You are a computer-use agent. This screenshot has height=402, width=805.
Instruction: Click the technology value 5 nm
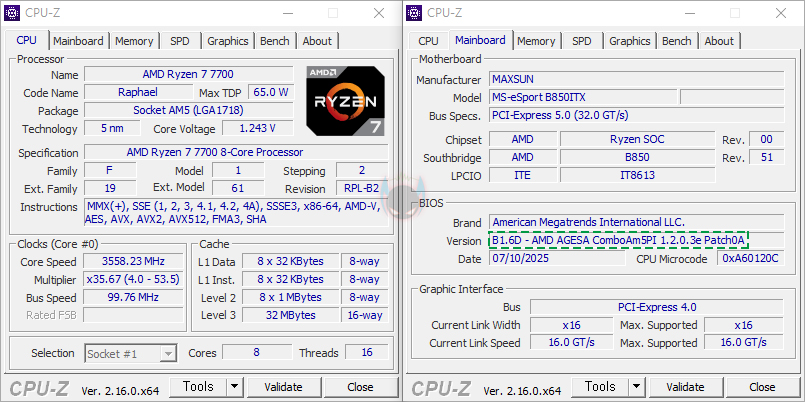[112, 128]
